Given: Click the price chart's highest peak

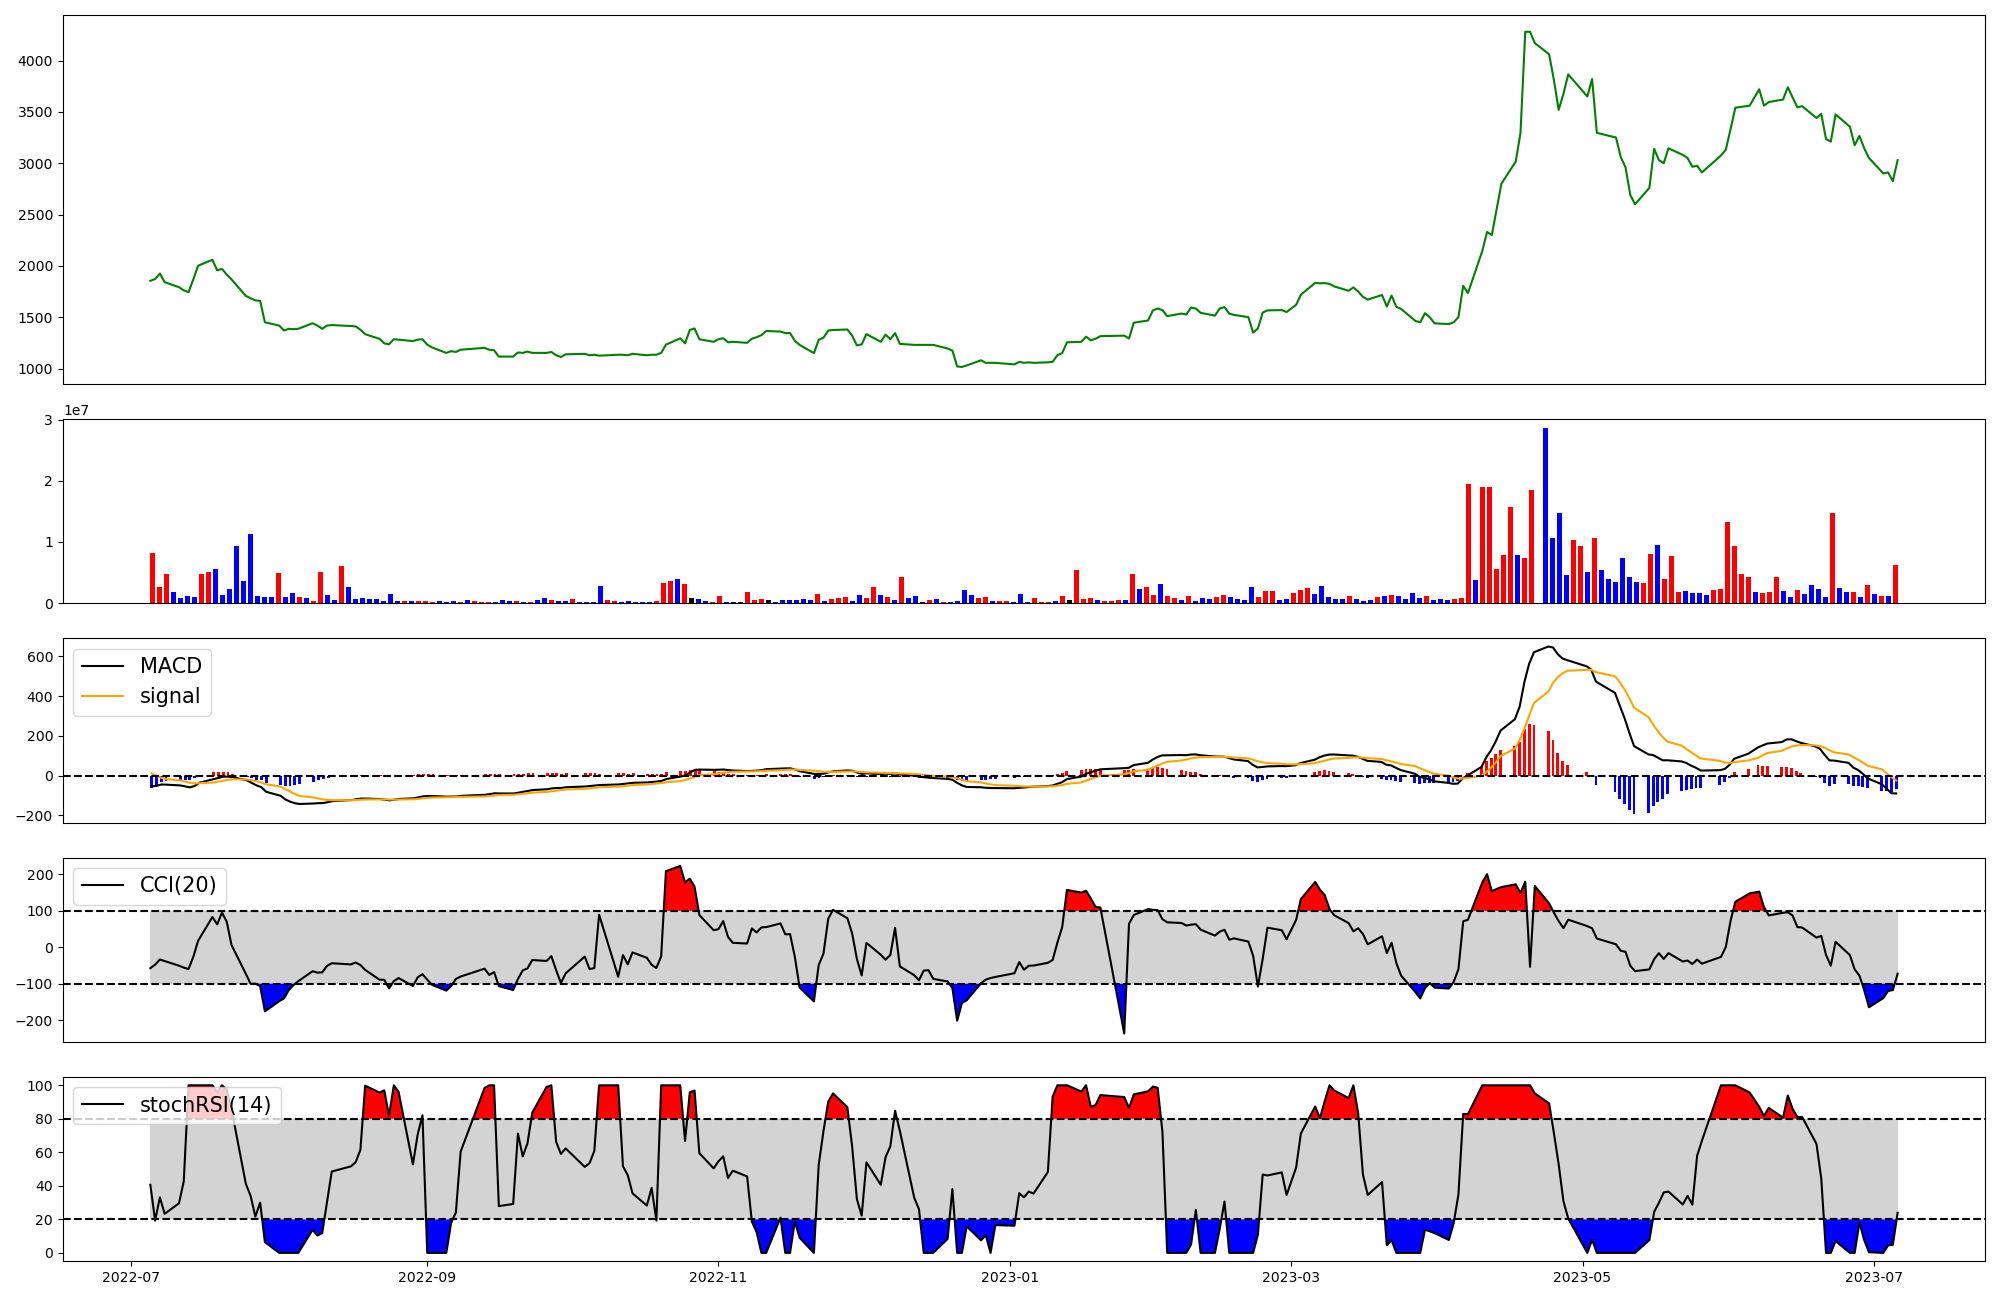Looking at the screenshot, I should 1527,32.
